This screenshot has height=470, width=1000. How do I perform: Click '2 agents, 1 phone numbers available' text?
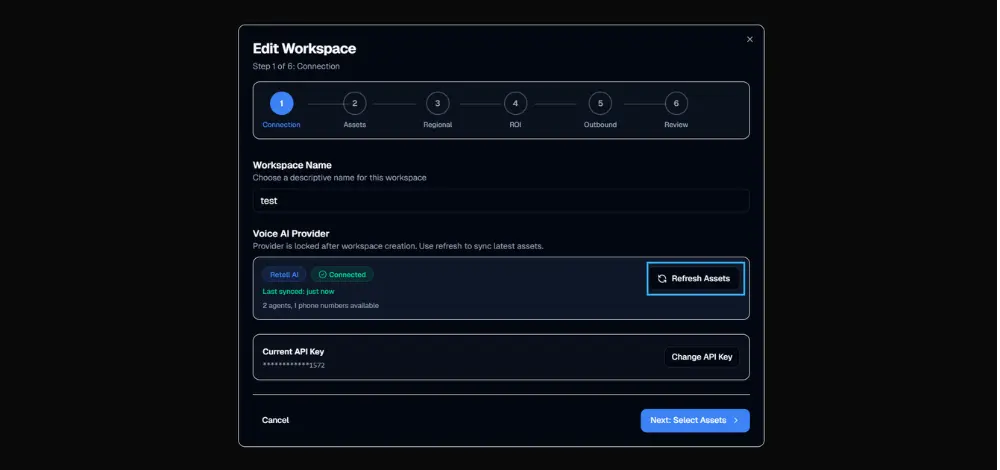pos(321,305)
